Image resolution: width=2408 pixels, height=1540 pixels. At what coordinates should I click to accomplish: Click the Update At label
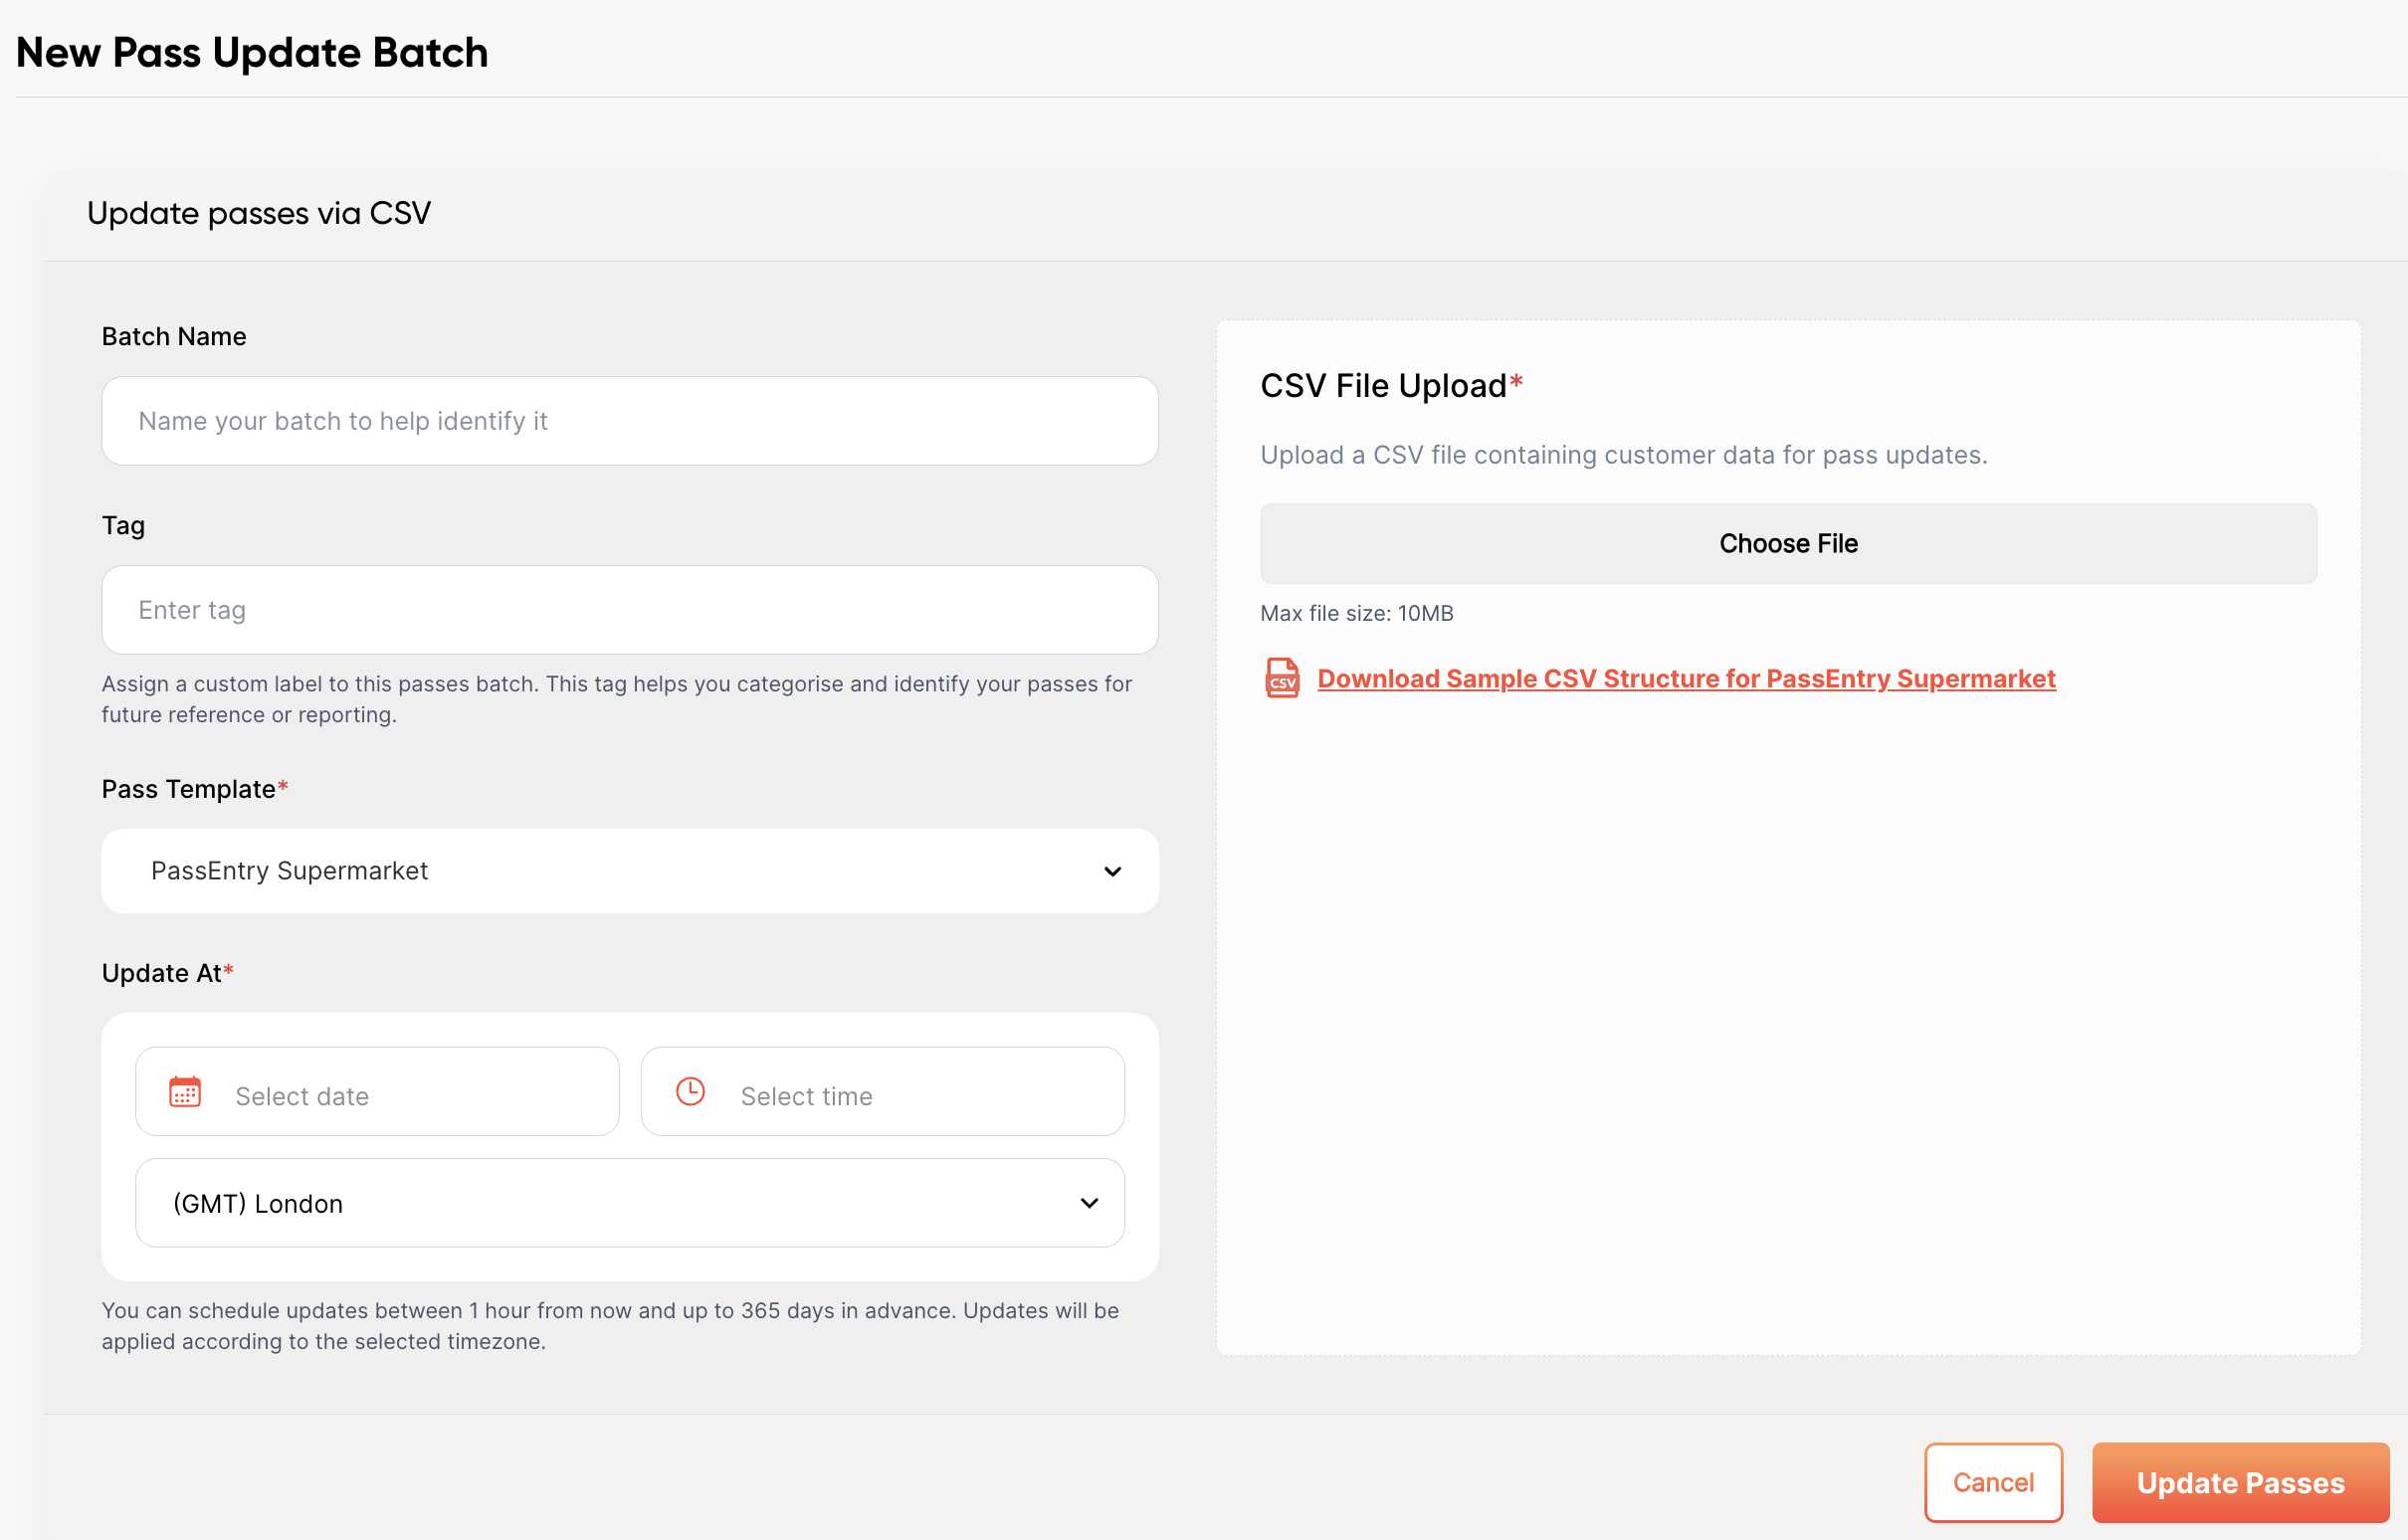click(x=162, y=973)
